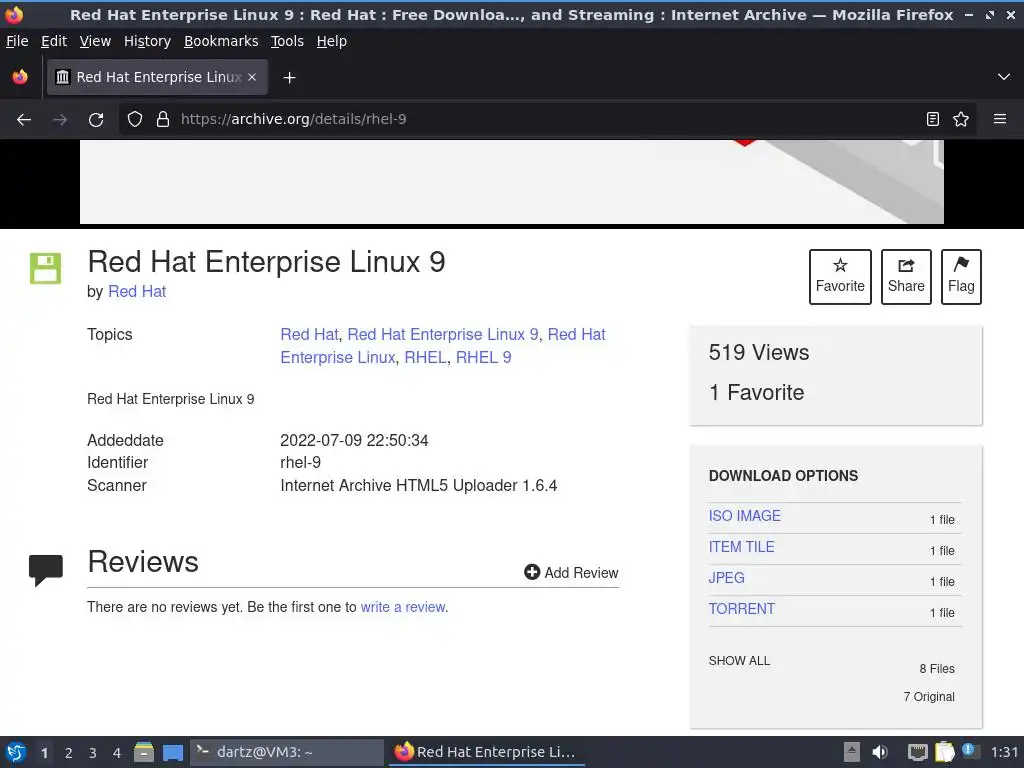Open the Firefox hamburger menu

click(999, 119)
